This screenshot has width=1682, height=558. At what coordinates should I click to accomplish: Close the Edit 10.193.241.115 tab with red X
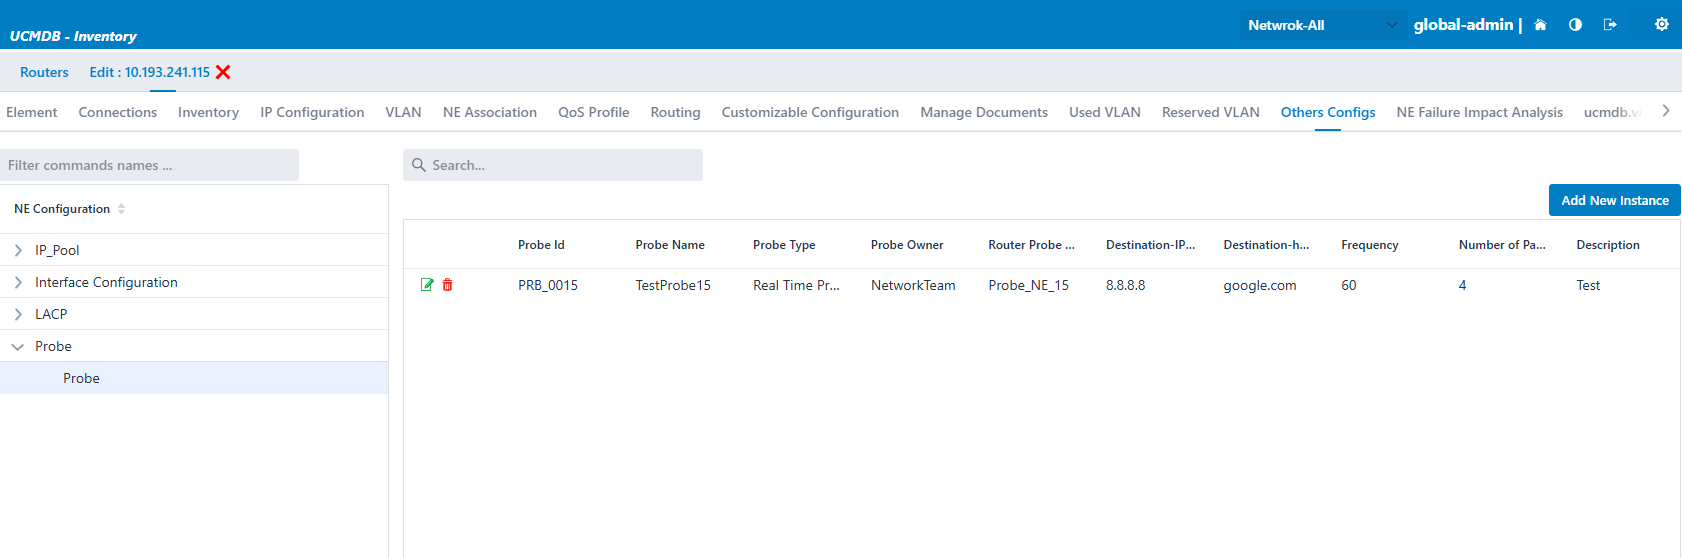223,72
